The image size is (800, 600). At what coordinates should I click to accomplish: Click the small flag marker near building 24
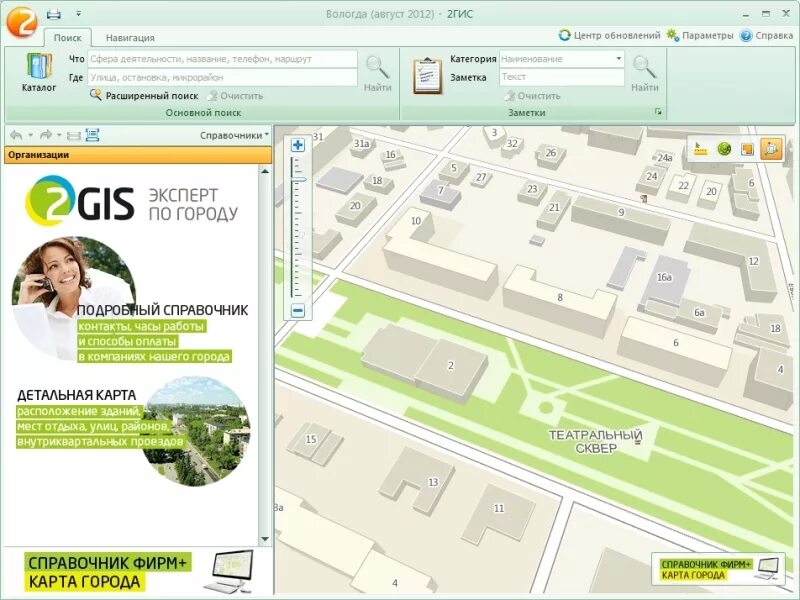coord(644,198)
